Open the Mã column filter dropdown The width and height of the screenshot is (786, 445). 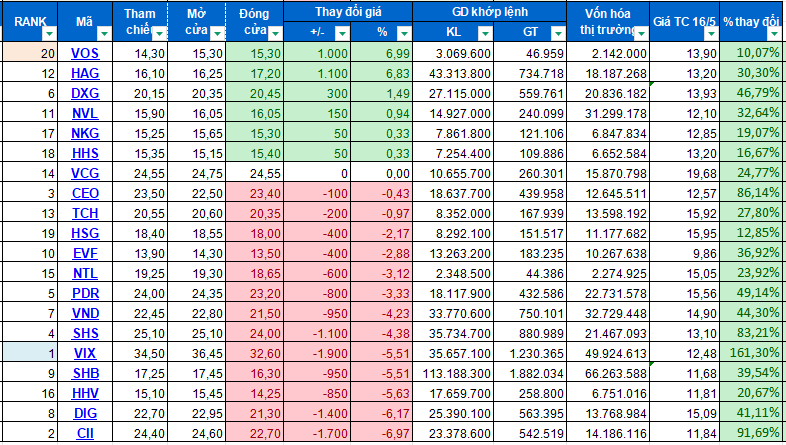click(104, 34)
